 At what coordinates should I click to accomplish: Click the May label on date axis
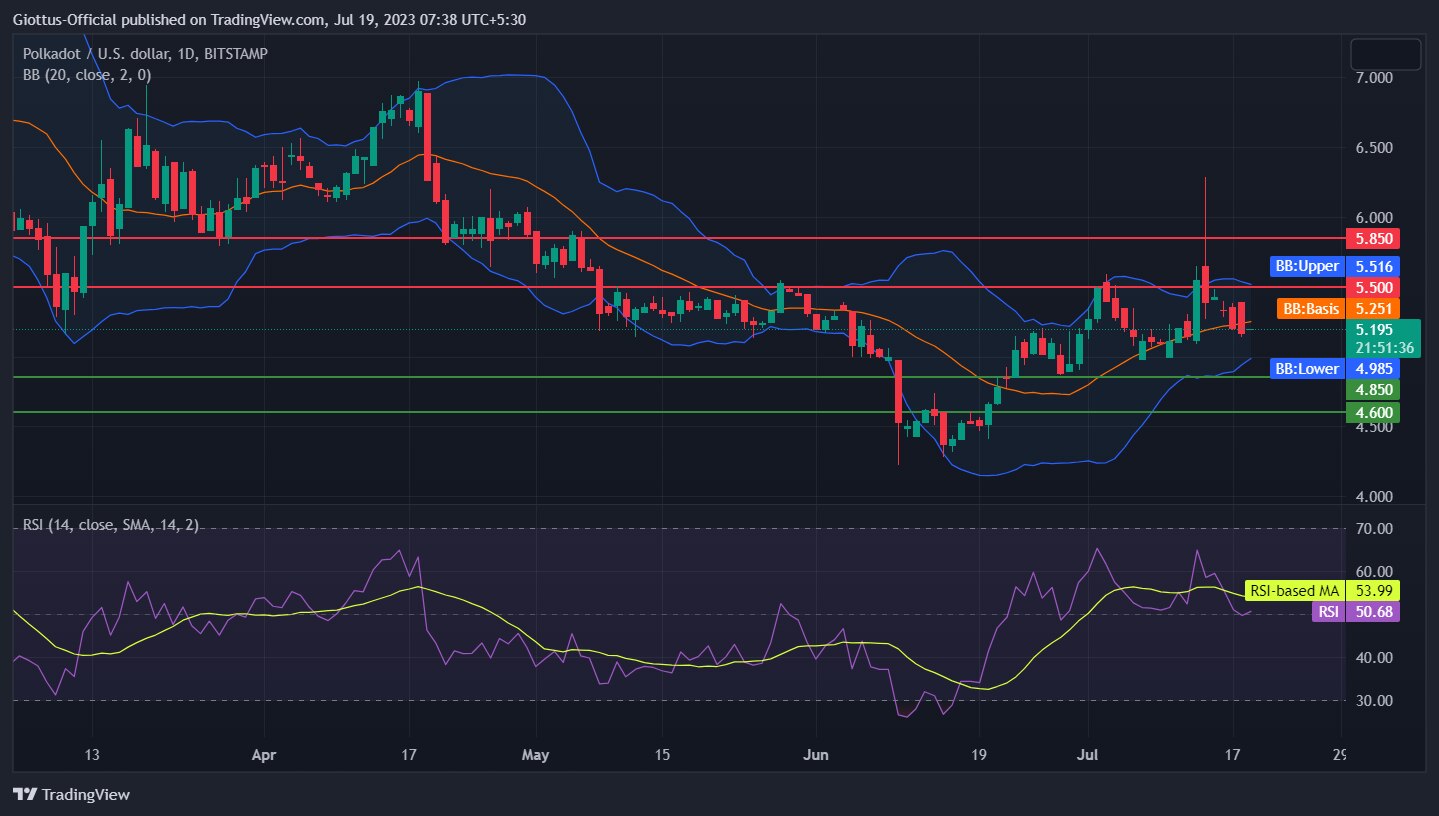click(x=537, y=754)
